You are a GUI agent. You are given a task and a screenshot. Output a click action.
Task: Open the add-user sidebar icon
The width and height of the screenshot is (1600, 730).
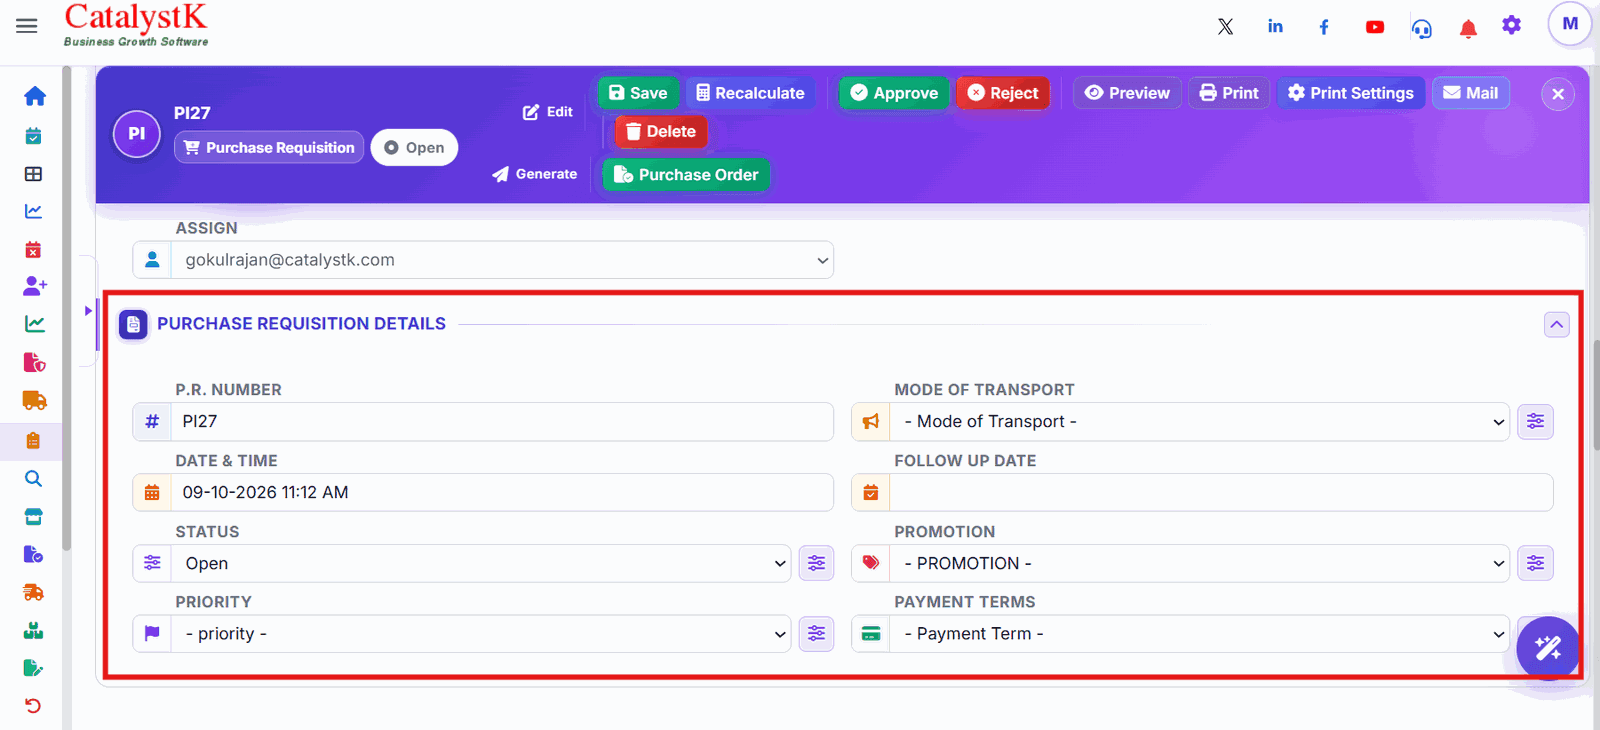tap(34, 286)
